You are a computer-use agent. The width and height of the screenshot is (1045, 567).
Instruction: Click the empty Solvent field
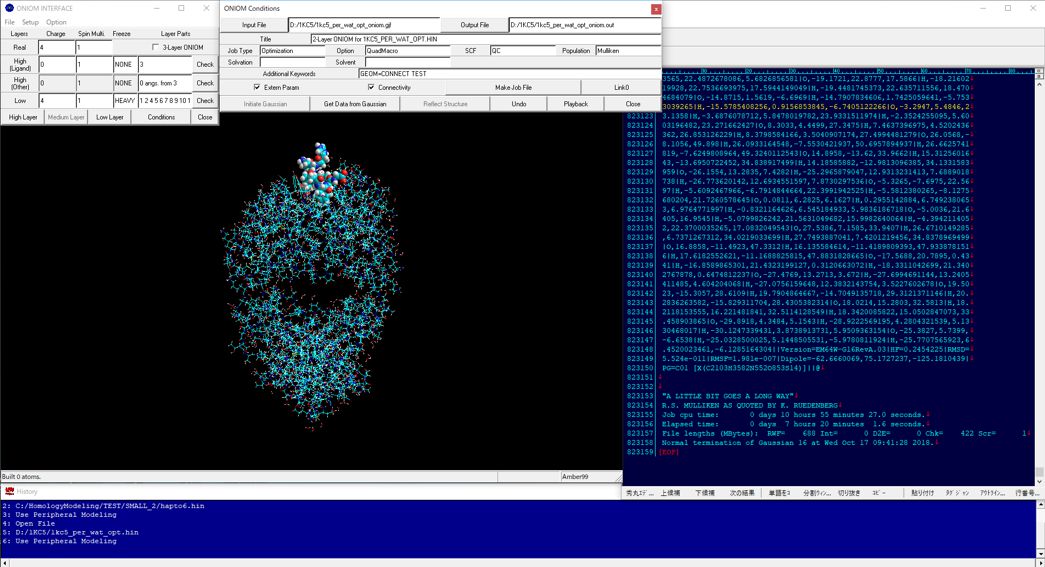tap(407, 62)
